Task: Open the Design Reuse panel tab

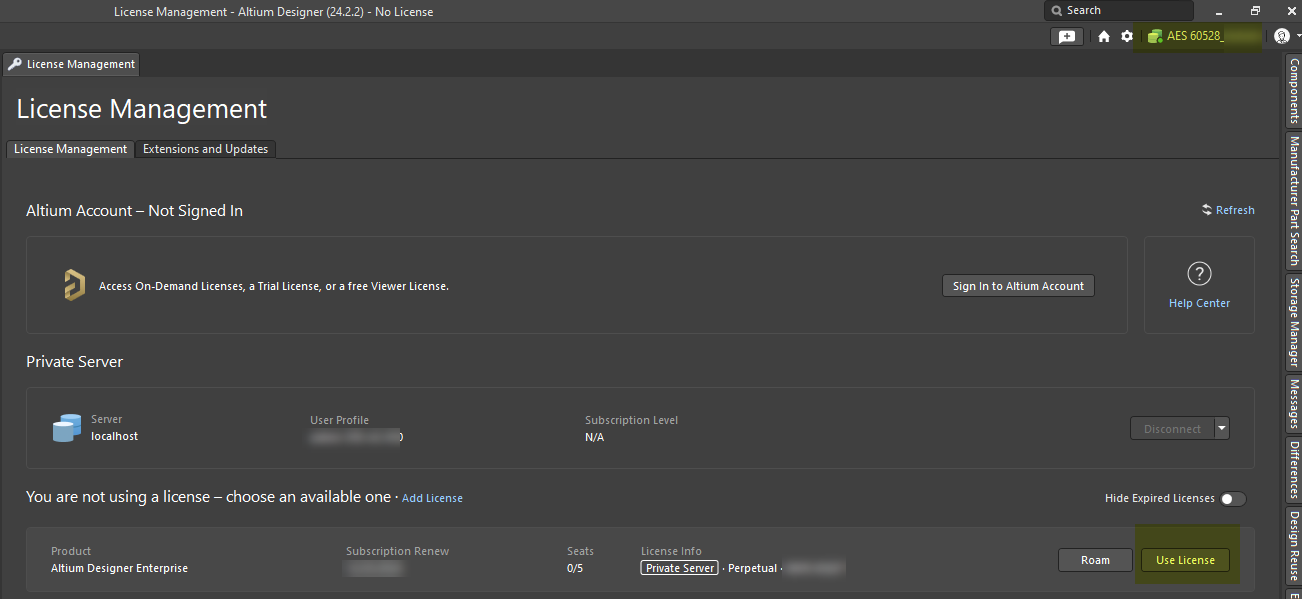Action: tap(1294, 546)
